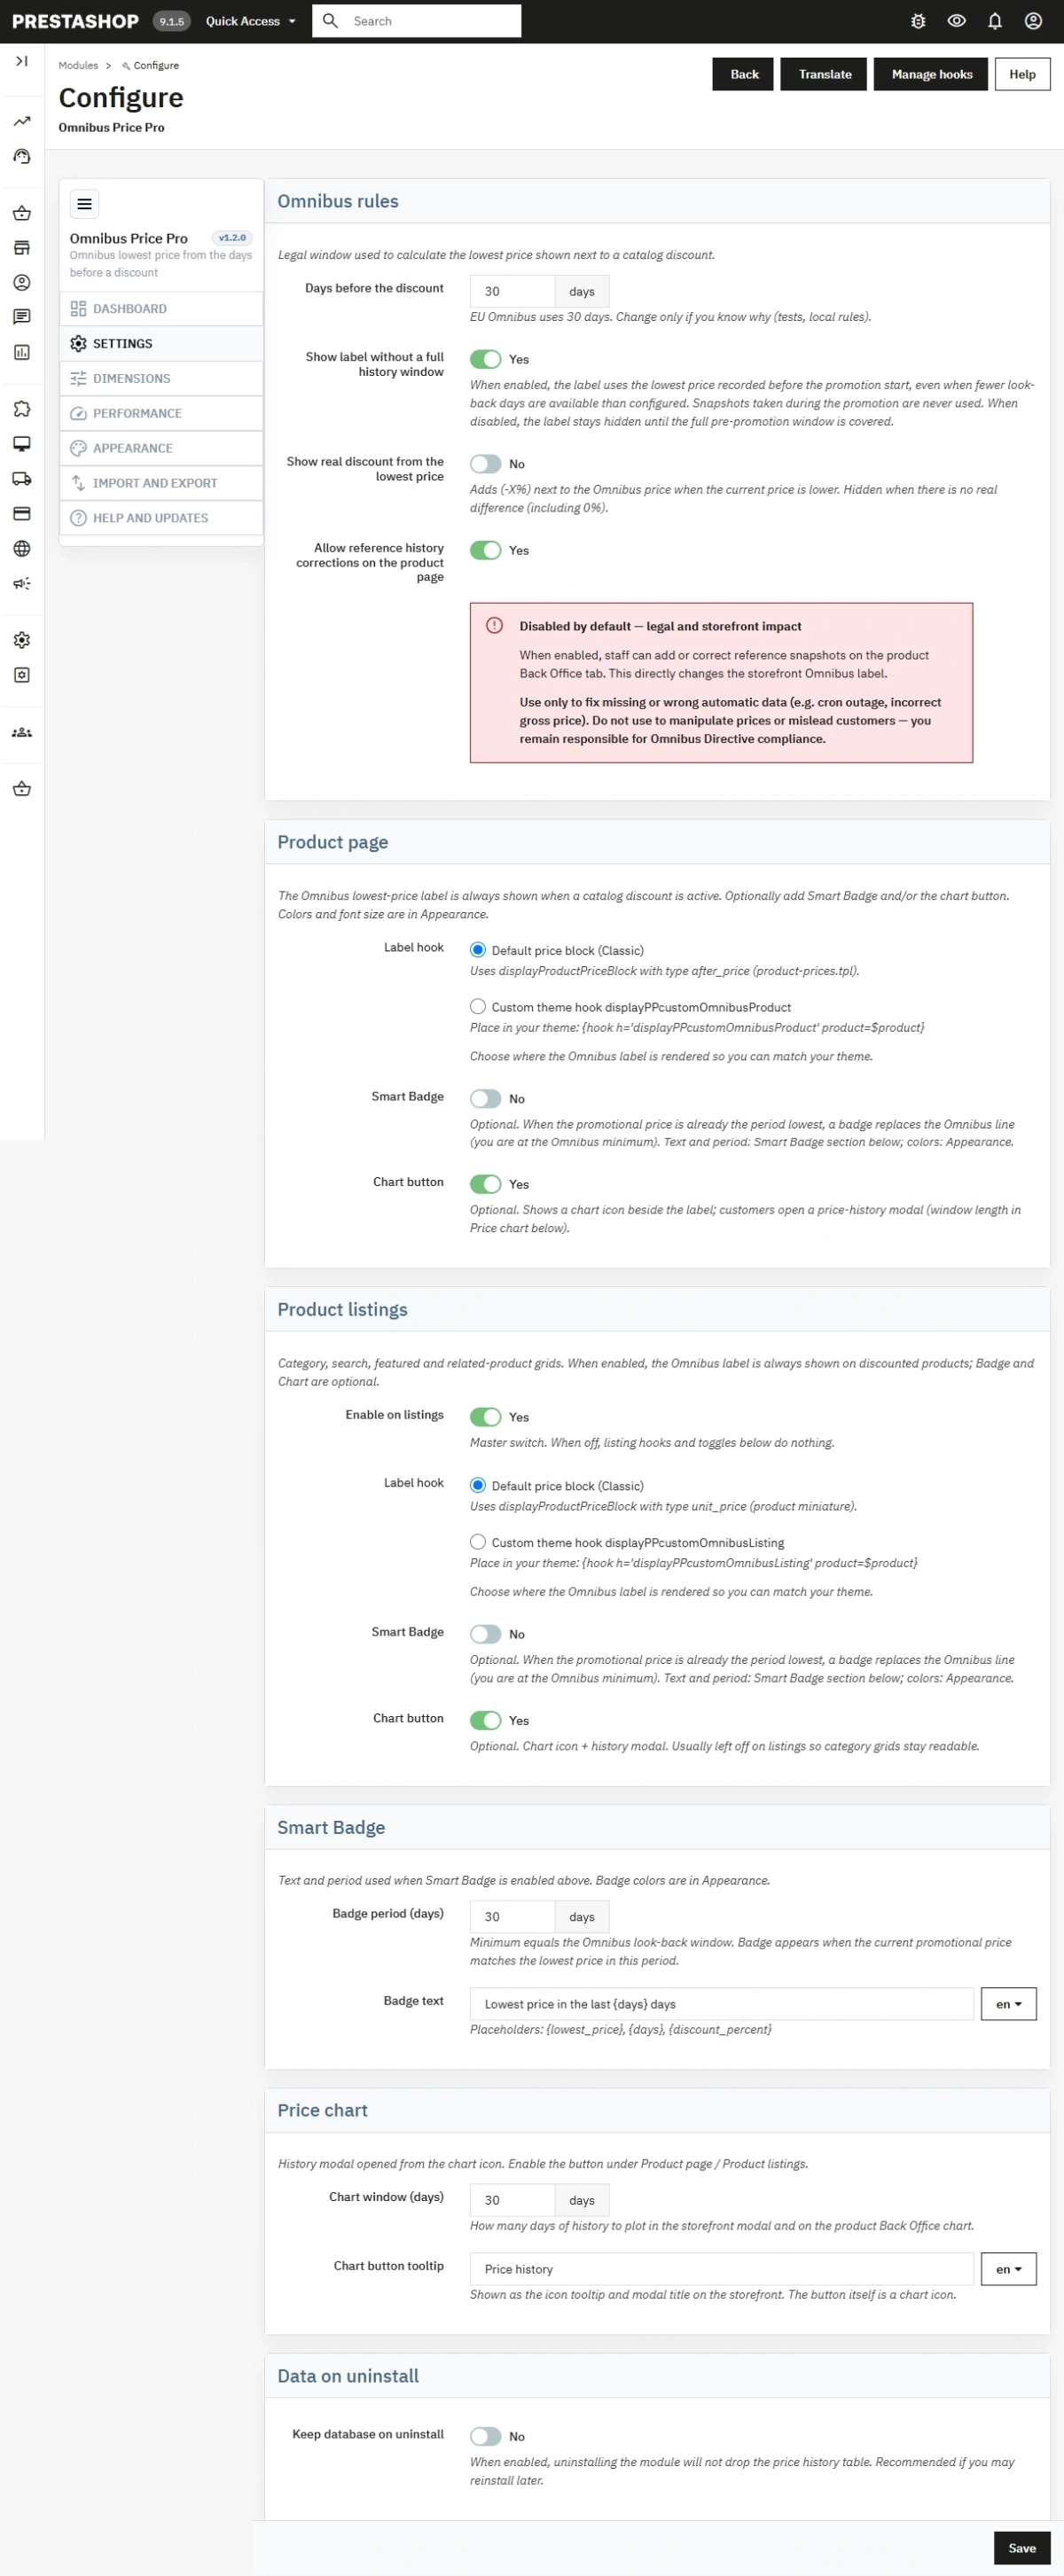1064x2576 pixels.
Task: Edit the Badge text input
Action: 721,2004
